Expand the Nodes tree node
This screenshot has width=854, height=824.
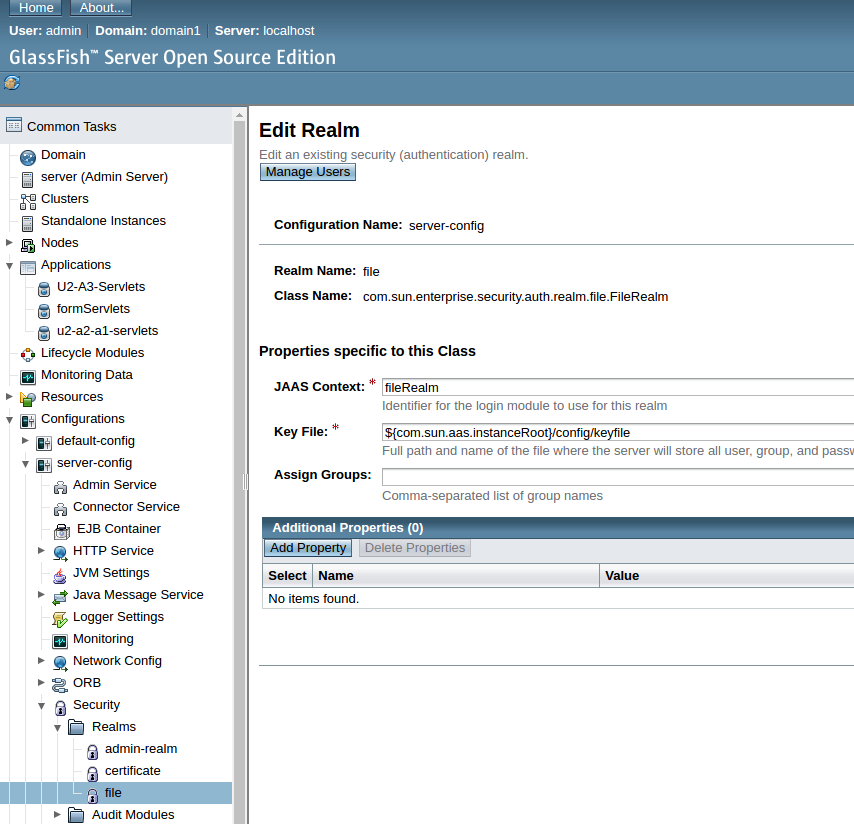coord(9,242)
